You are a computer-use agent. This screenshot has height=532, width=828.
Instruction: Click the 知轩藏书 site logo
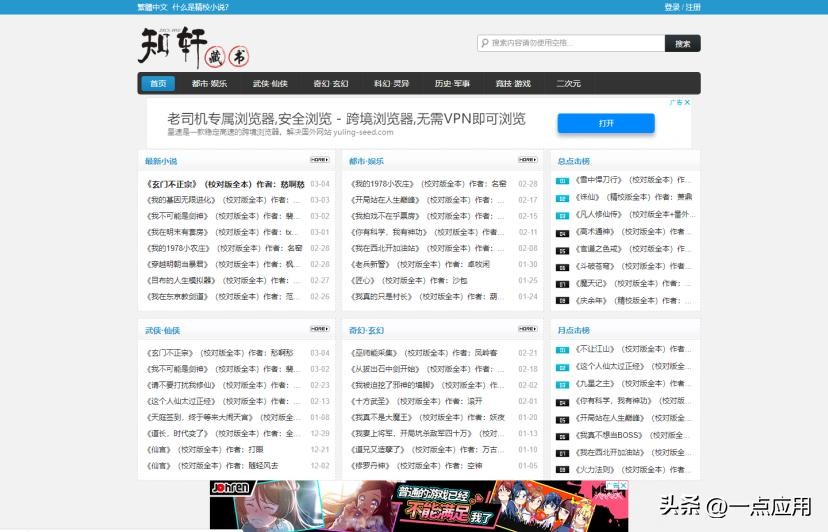[193, 46]
